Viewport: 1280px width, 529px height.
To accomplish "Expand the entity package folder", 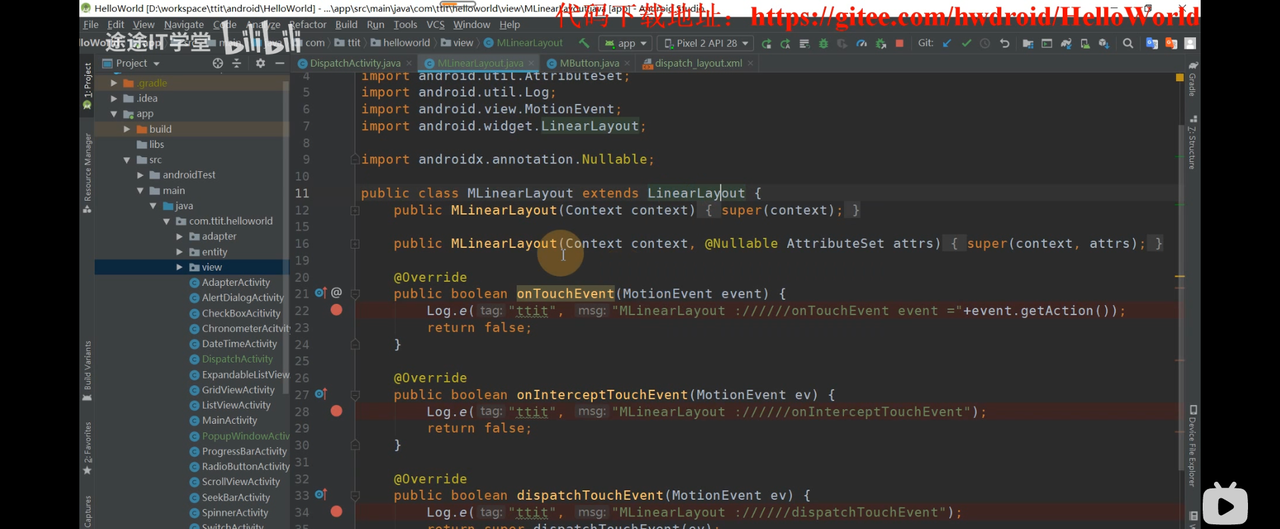I will point(180,252).
